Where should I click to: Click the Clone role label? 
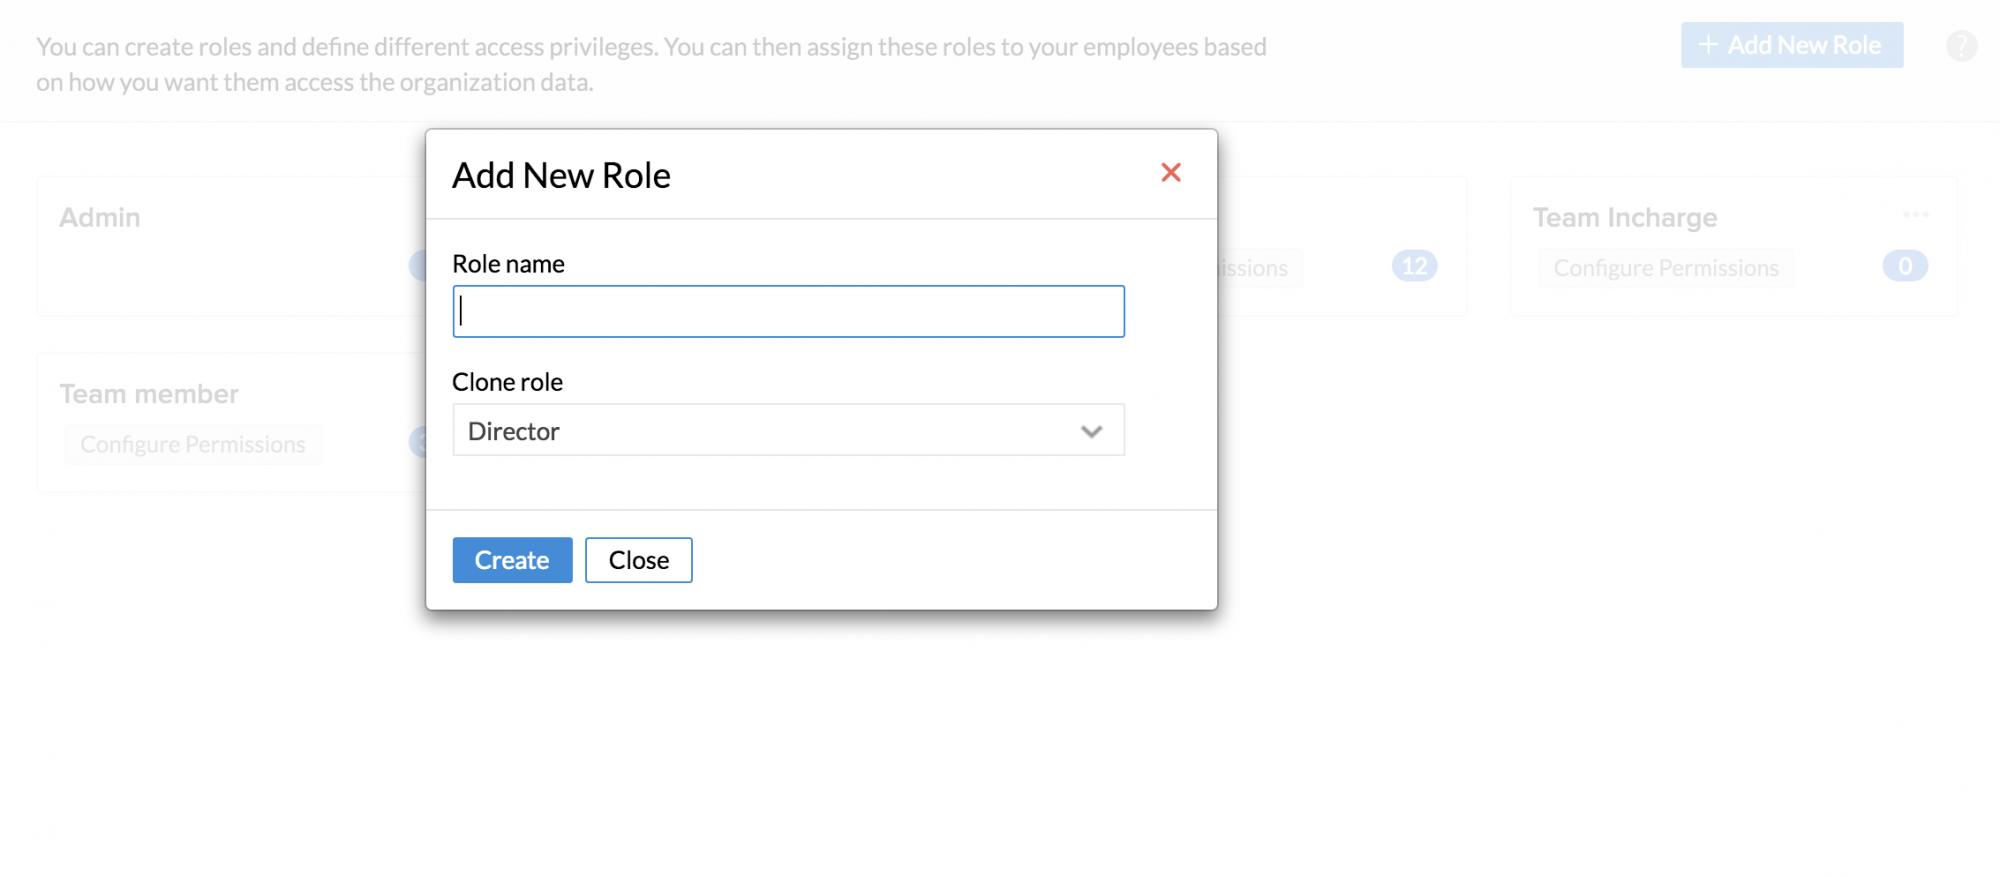point(507,382)
